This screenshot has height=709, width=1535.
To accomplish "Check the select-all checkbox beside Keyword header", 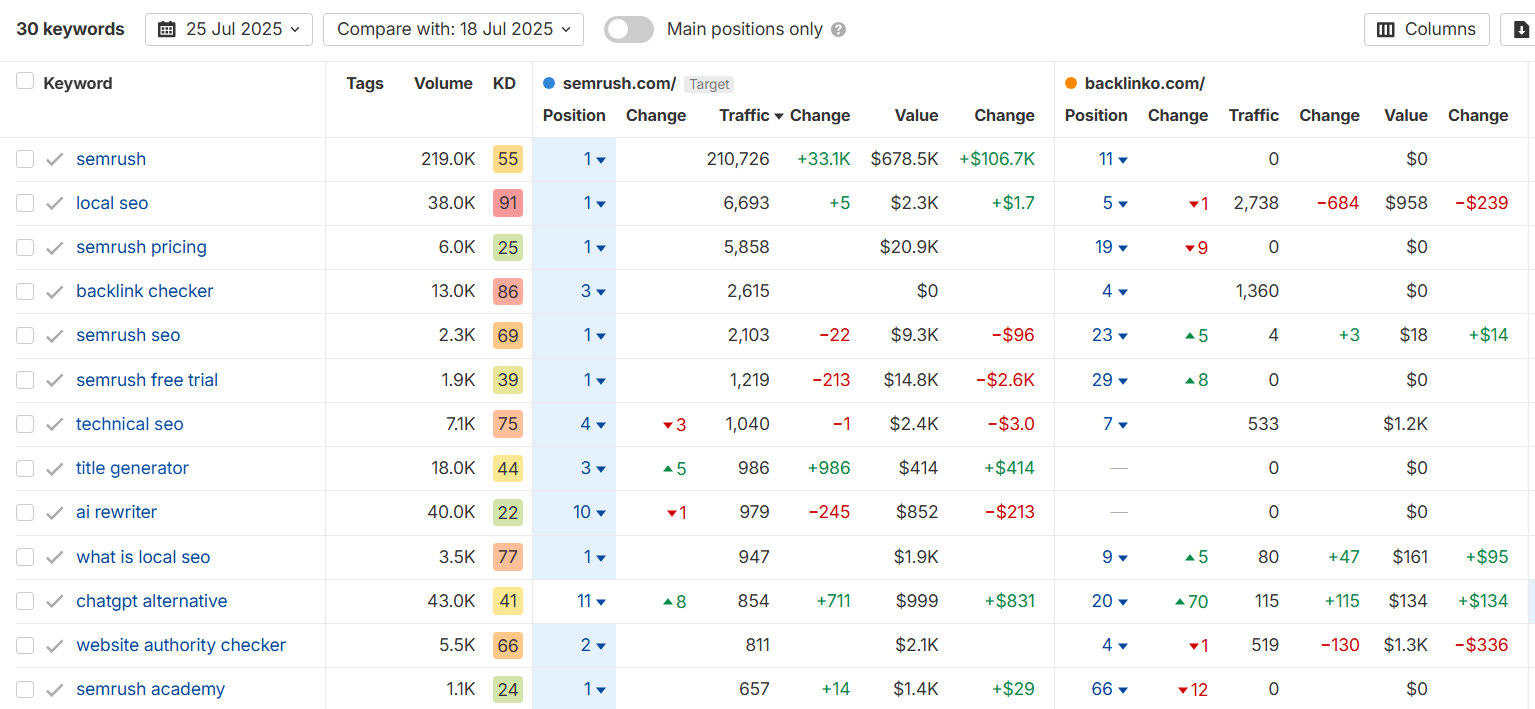I will (25, 82).
